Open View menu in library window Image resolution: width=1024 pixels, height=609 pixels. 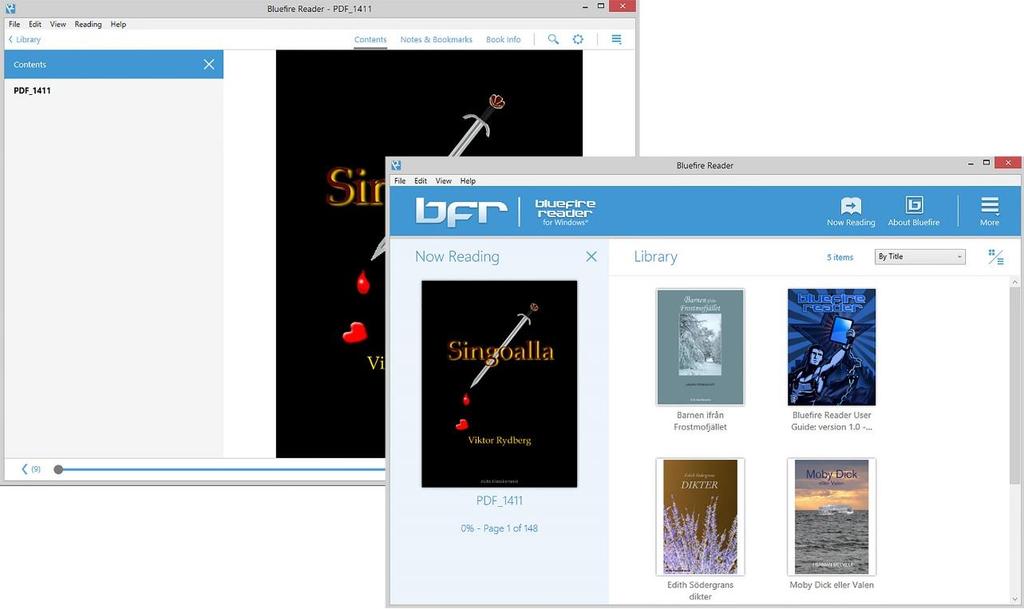[443, 181]
